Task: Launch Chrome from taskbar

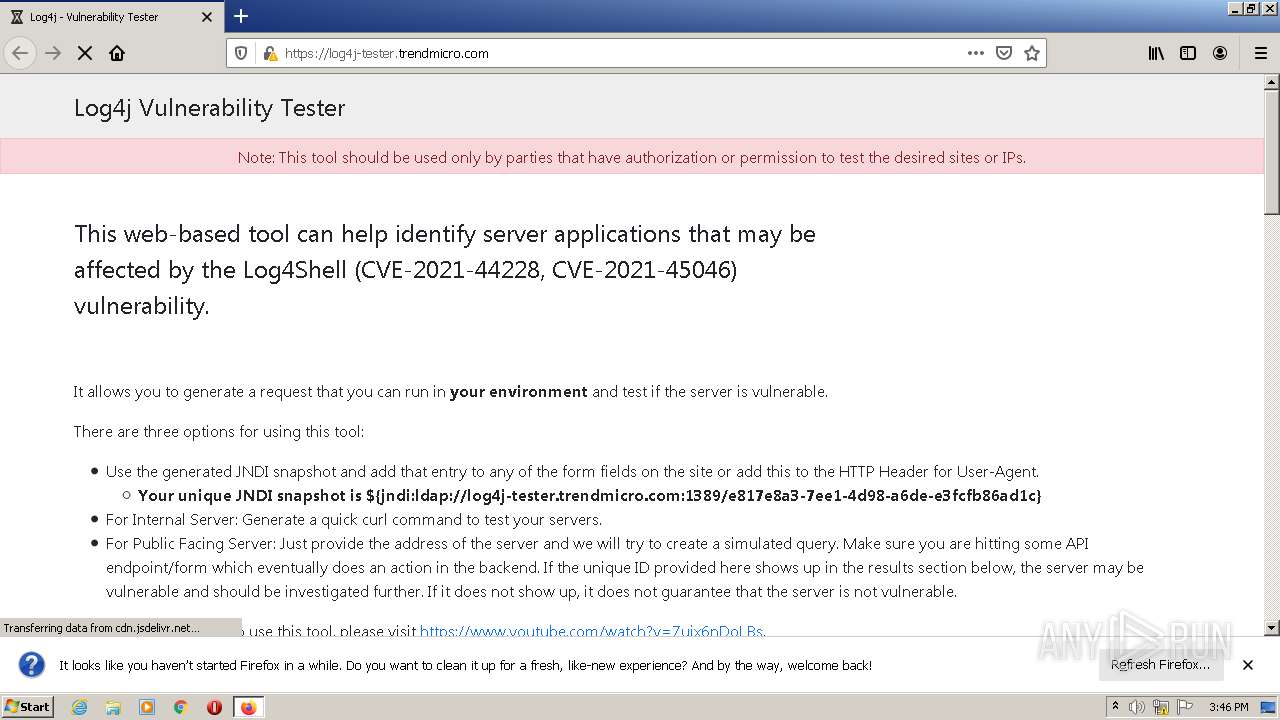Action: coord(181,707)
